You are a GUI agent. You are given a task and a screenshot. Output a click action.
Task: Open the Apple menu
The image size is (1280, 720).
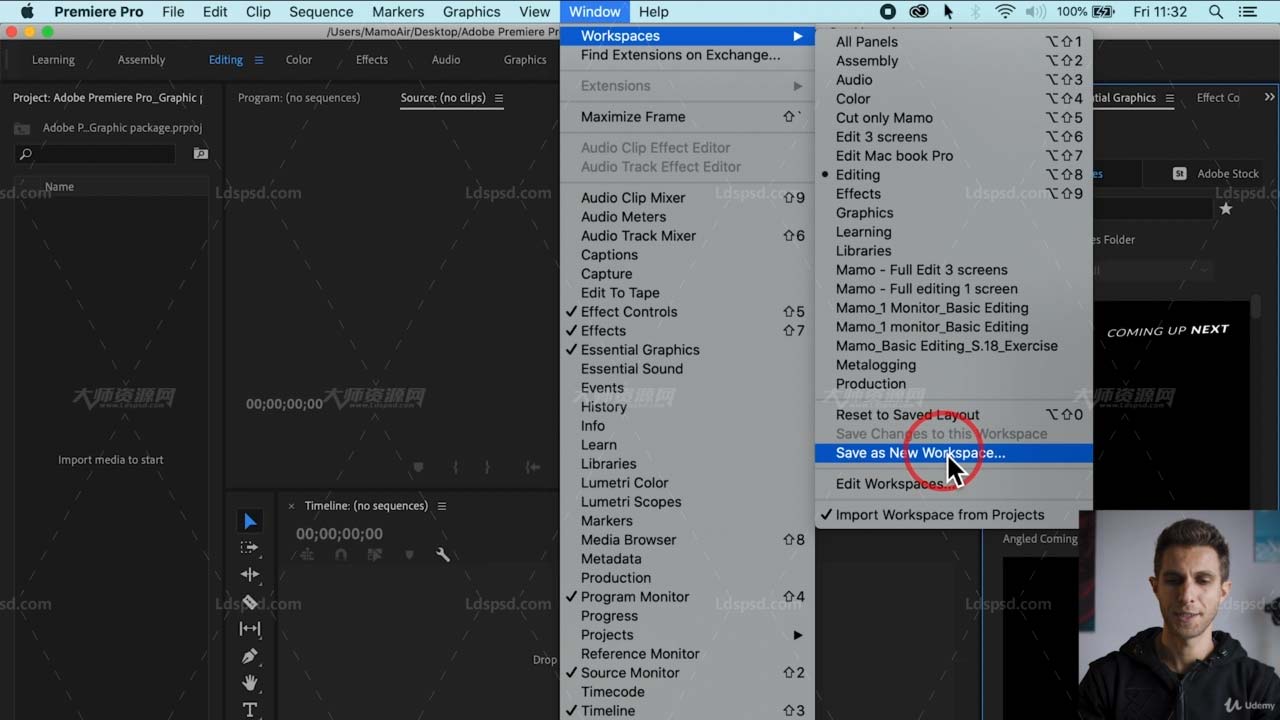click(27, 12)
